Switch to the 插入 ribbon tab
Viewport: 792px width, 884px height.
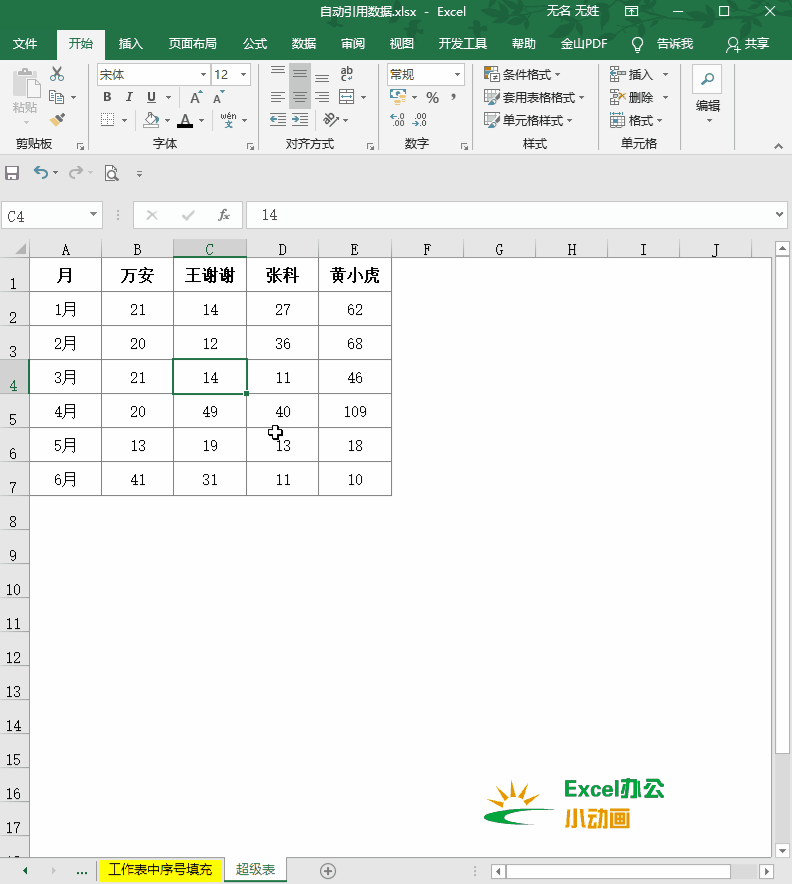point(130,44)
